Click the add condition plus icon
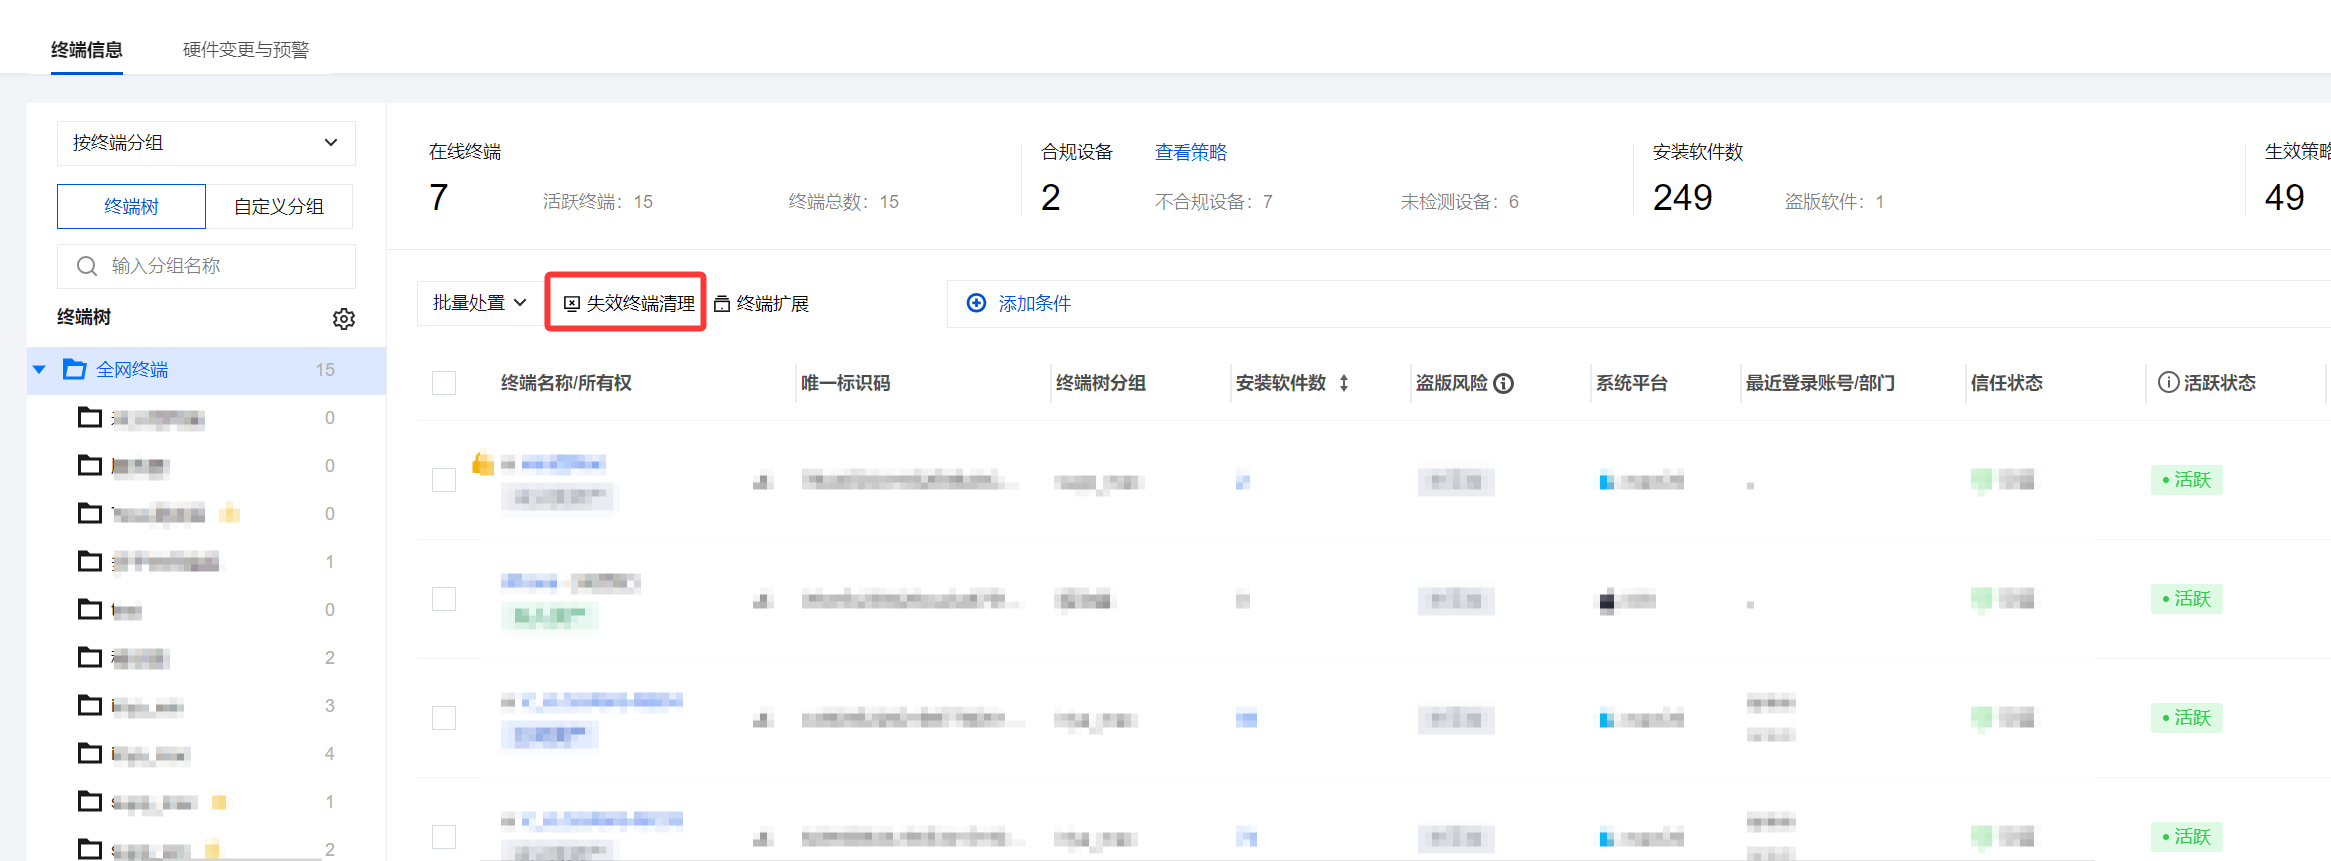 pos(976,303)
